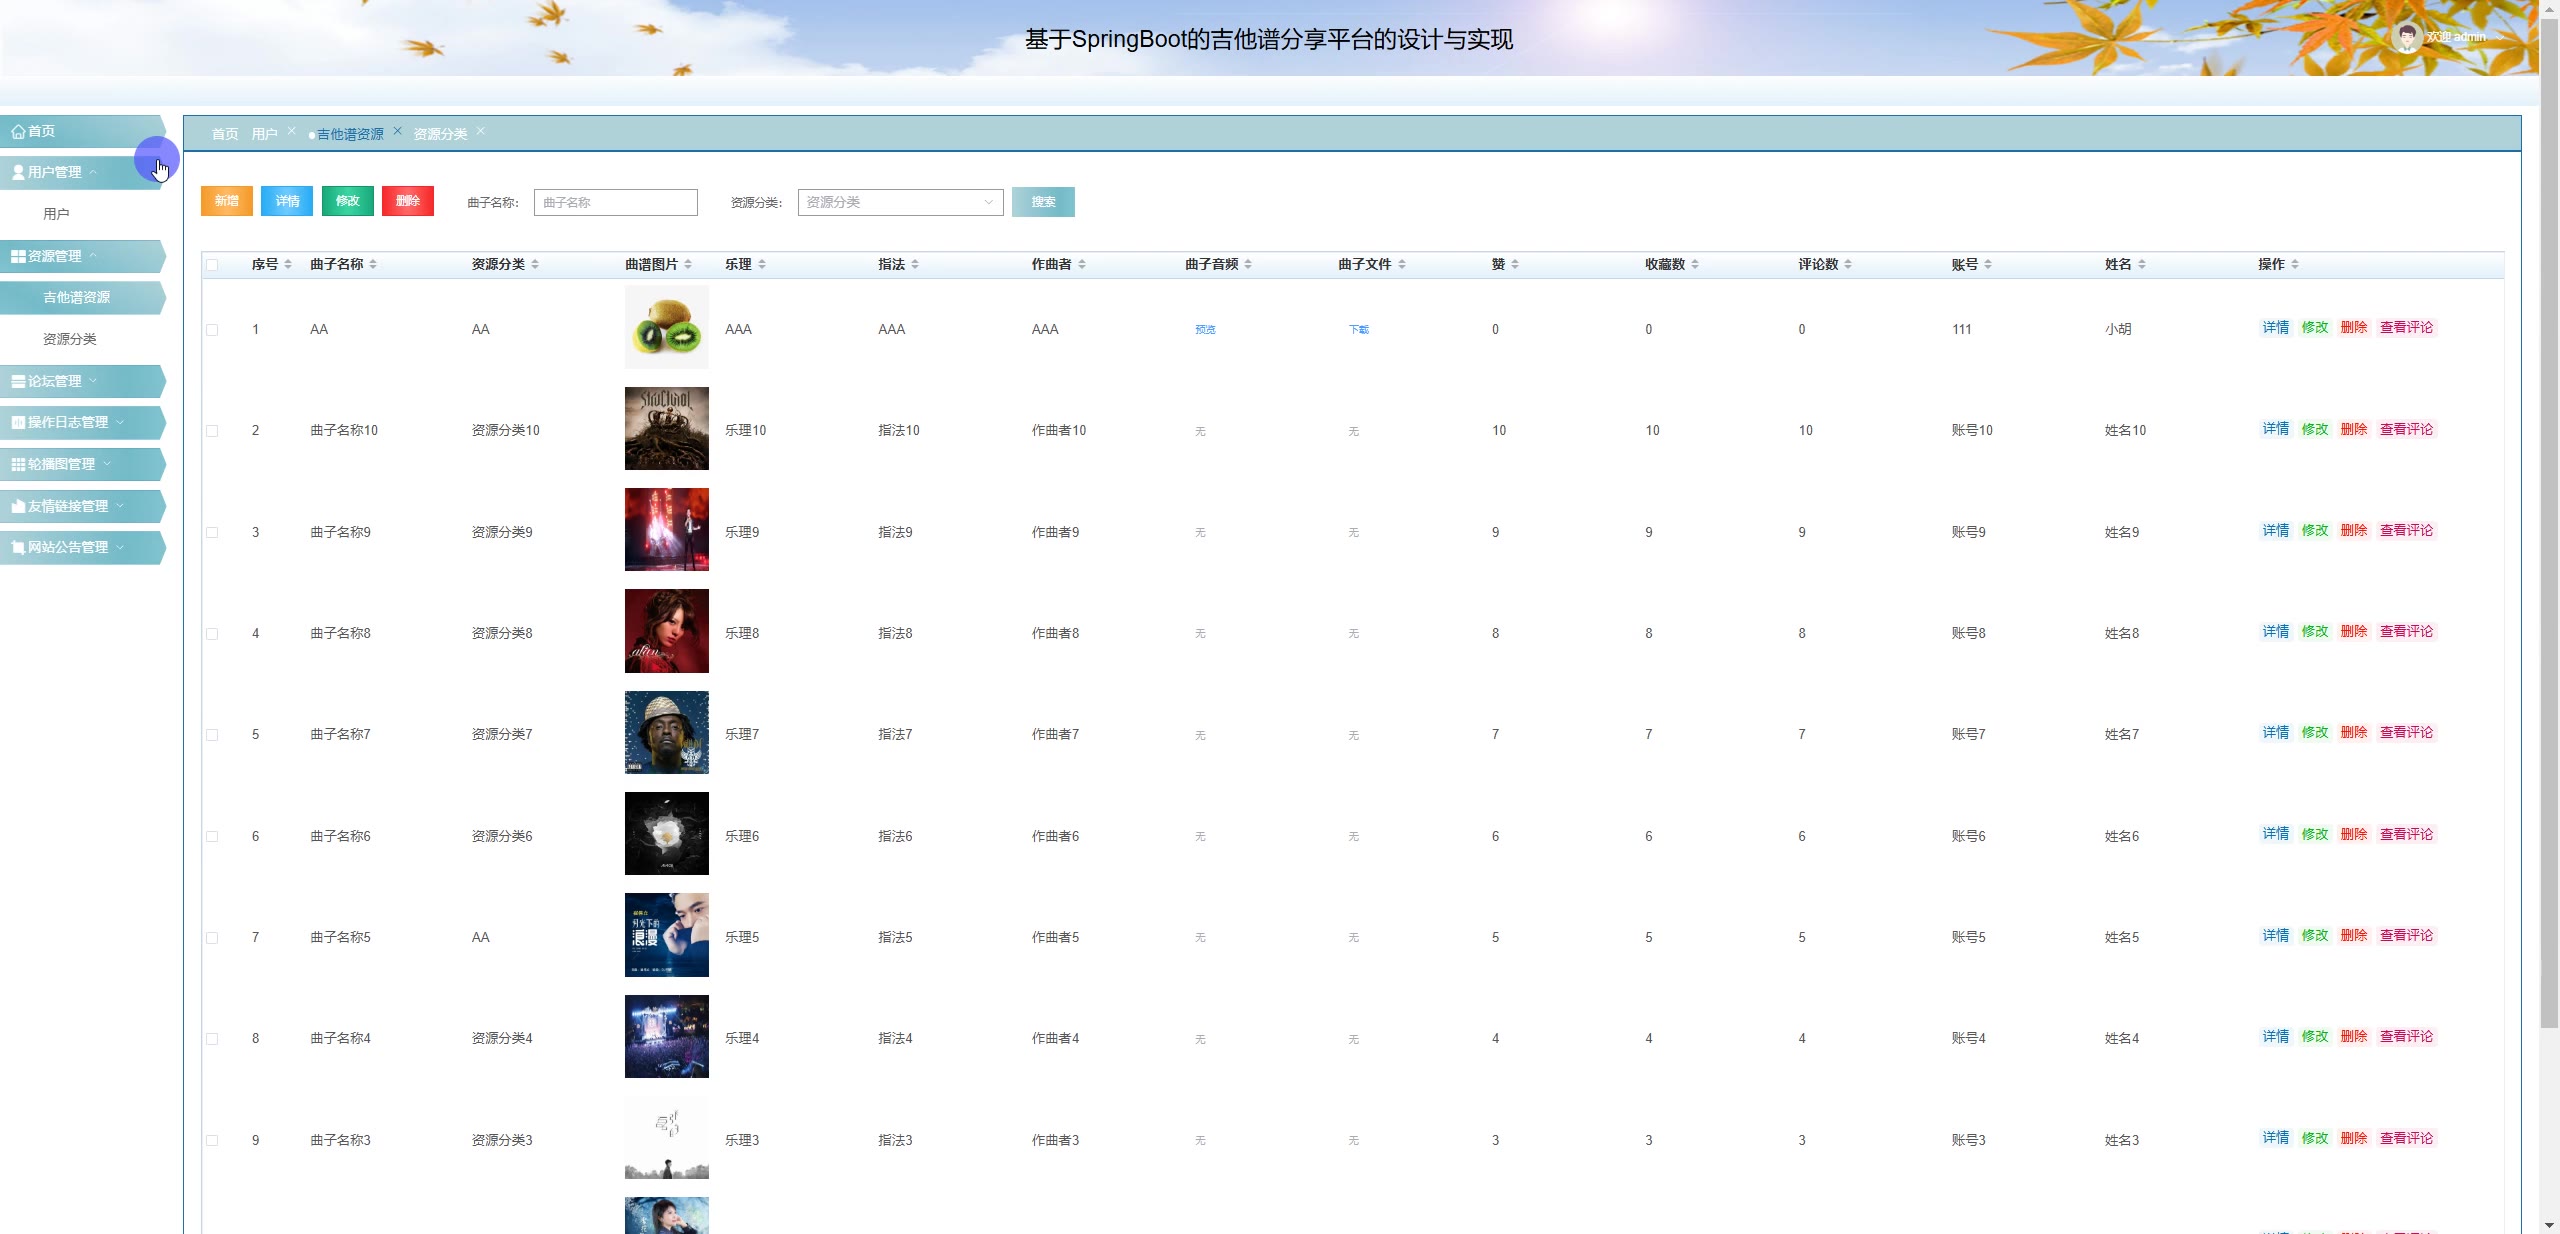
Task: Click the user management person icon
Action: (18, 173)
